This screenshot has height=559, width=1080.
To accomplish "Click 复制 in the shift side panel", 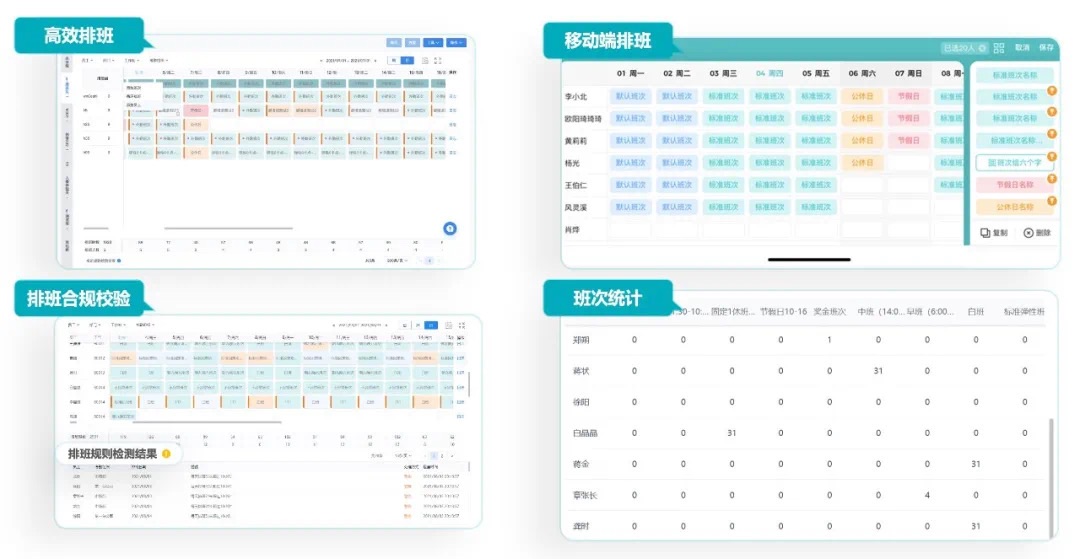I will (x=994, y=233).
